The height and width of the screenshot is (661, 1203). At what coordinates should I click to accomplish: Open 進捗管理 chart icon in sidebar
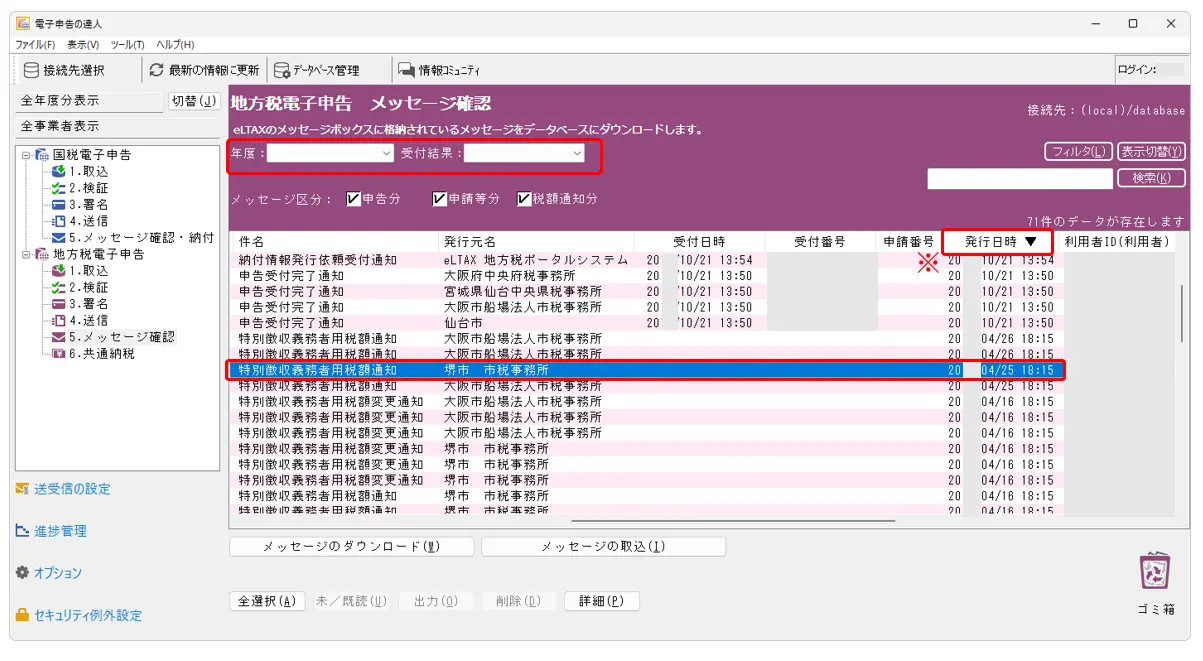coord(22,531)
